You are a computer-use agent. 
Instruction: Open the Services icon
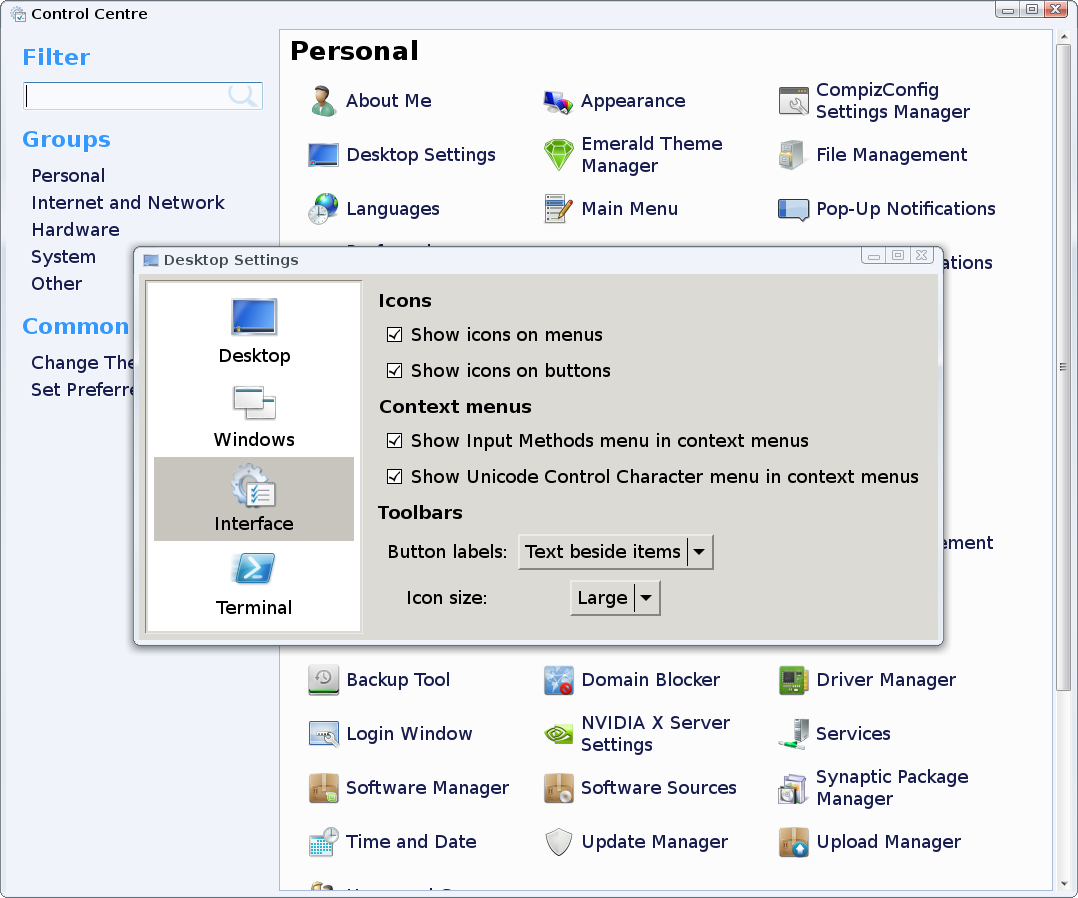coord(793,734)
